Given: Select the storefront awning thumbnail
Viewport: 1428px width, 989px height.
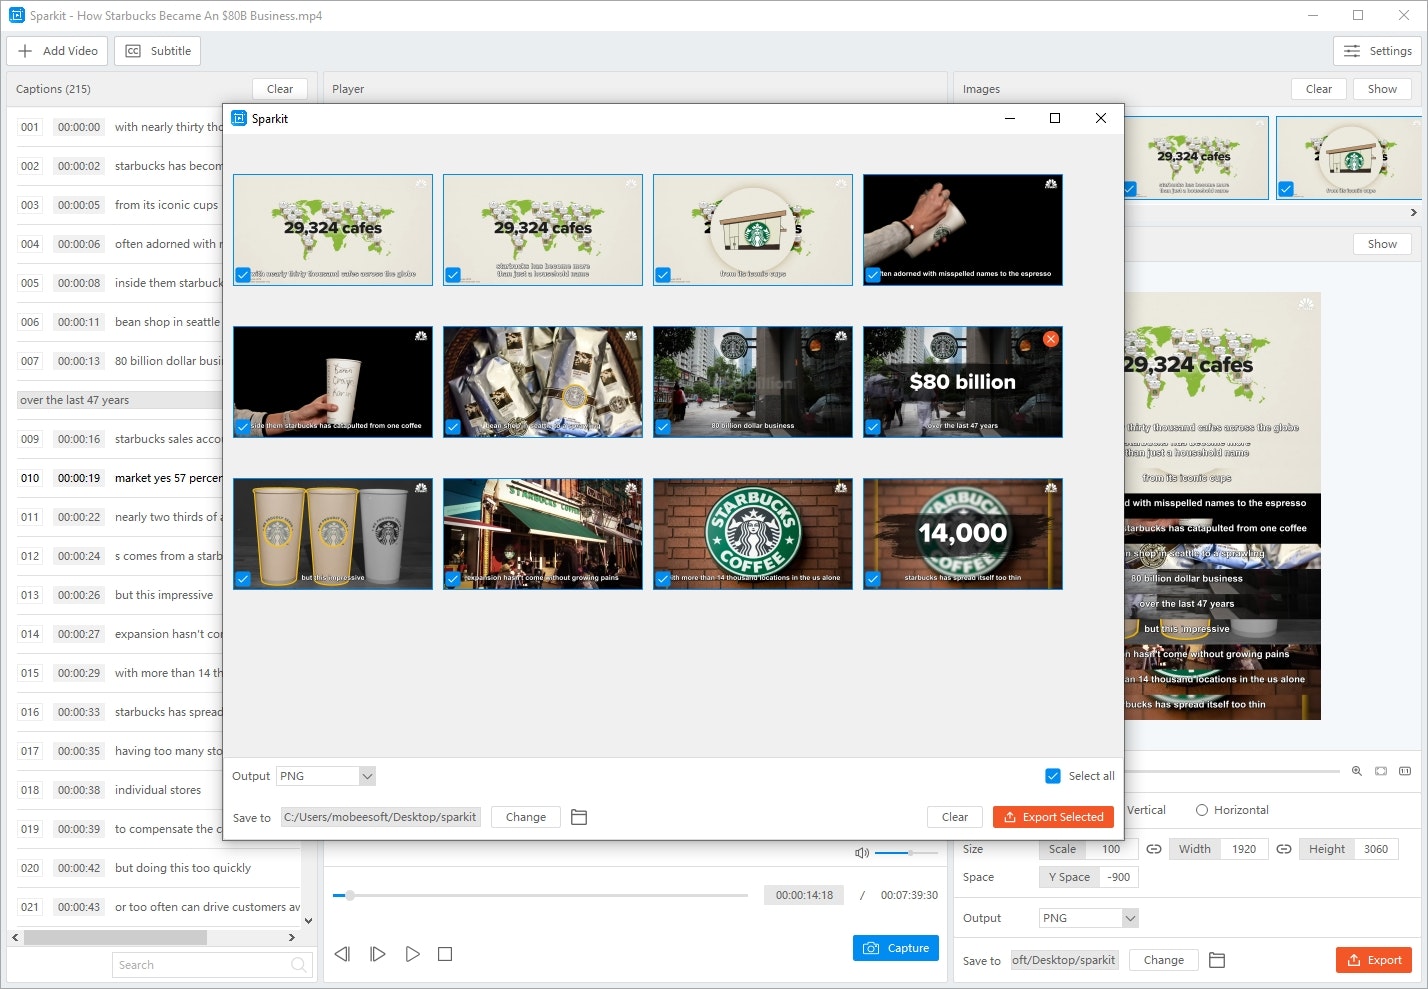Looking at the screenshot, I should (x=543, y=534).
